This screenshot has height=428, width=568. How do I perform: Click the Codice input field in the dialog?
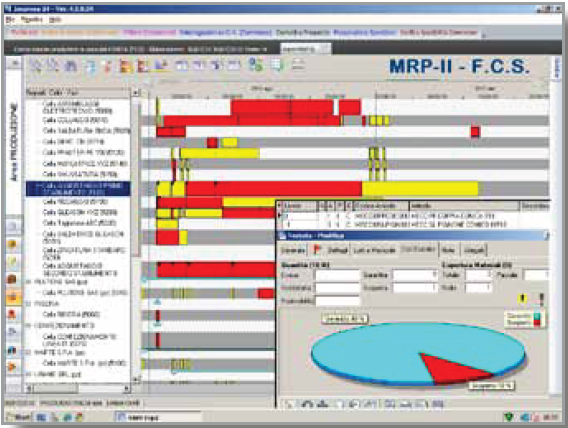coord(337,275)
